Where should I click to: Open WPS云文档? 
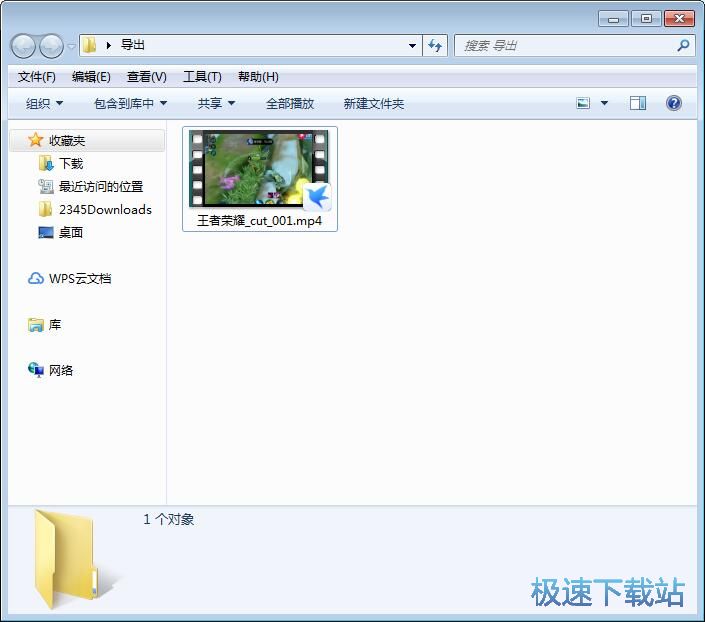click(80, 279)
